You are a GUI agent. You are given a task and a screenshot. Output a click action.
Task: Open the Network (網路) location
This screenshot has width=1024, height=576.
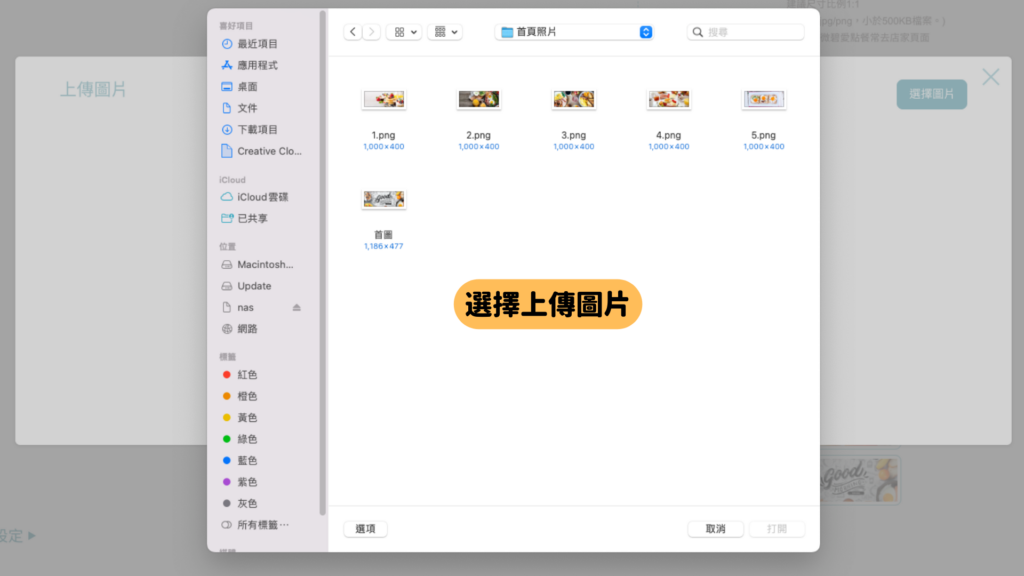[x=247, y=328]
